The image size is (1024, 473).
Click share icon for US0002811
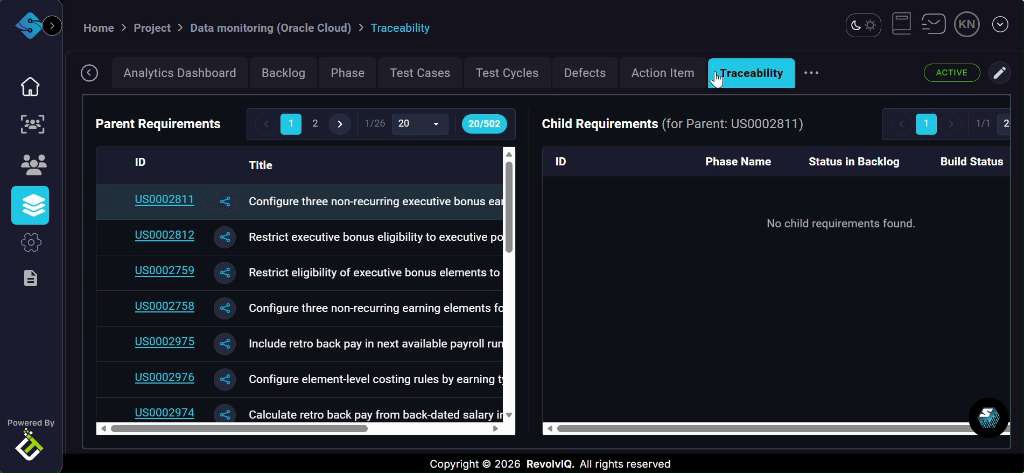pos(225,201)
